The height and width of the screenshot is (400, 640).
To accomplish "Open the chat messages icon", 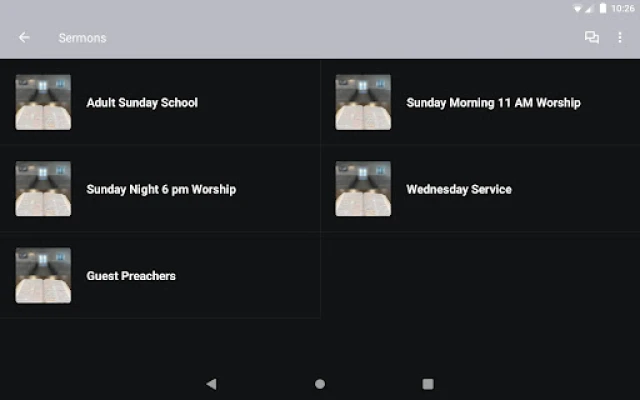I will click(x=592, y=38).
